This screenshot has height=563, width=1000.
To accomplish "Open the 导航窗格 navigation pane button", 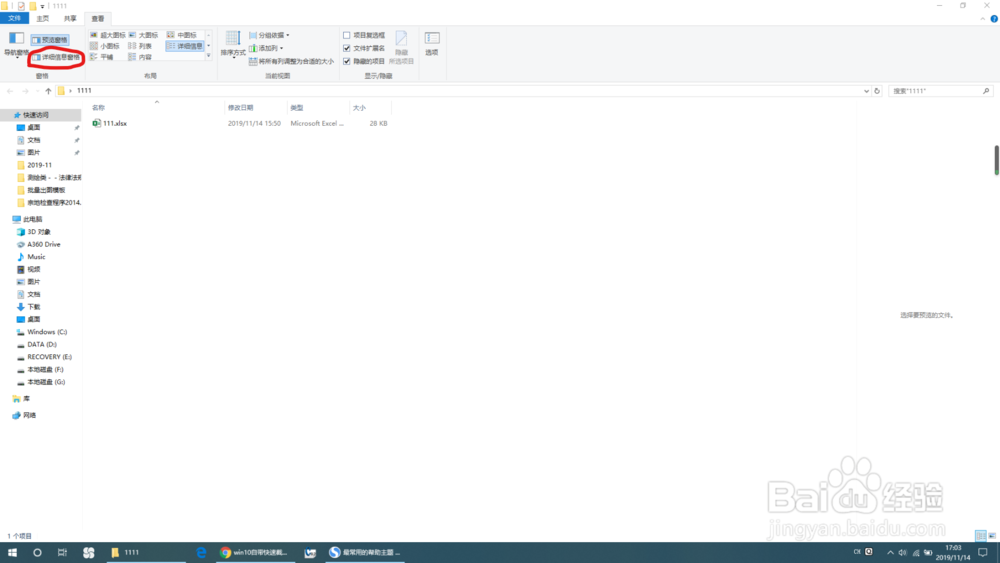I will [17, 44].
